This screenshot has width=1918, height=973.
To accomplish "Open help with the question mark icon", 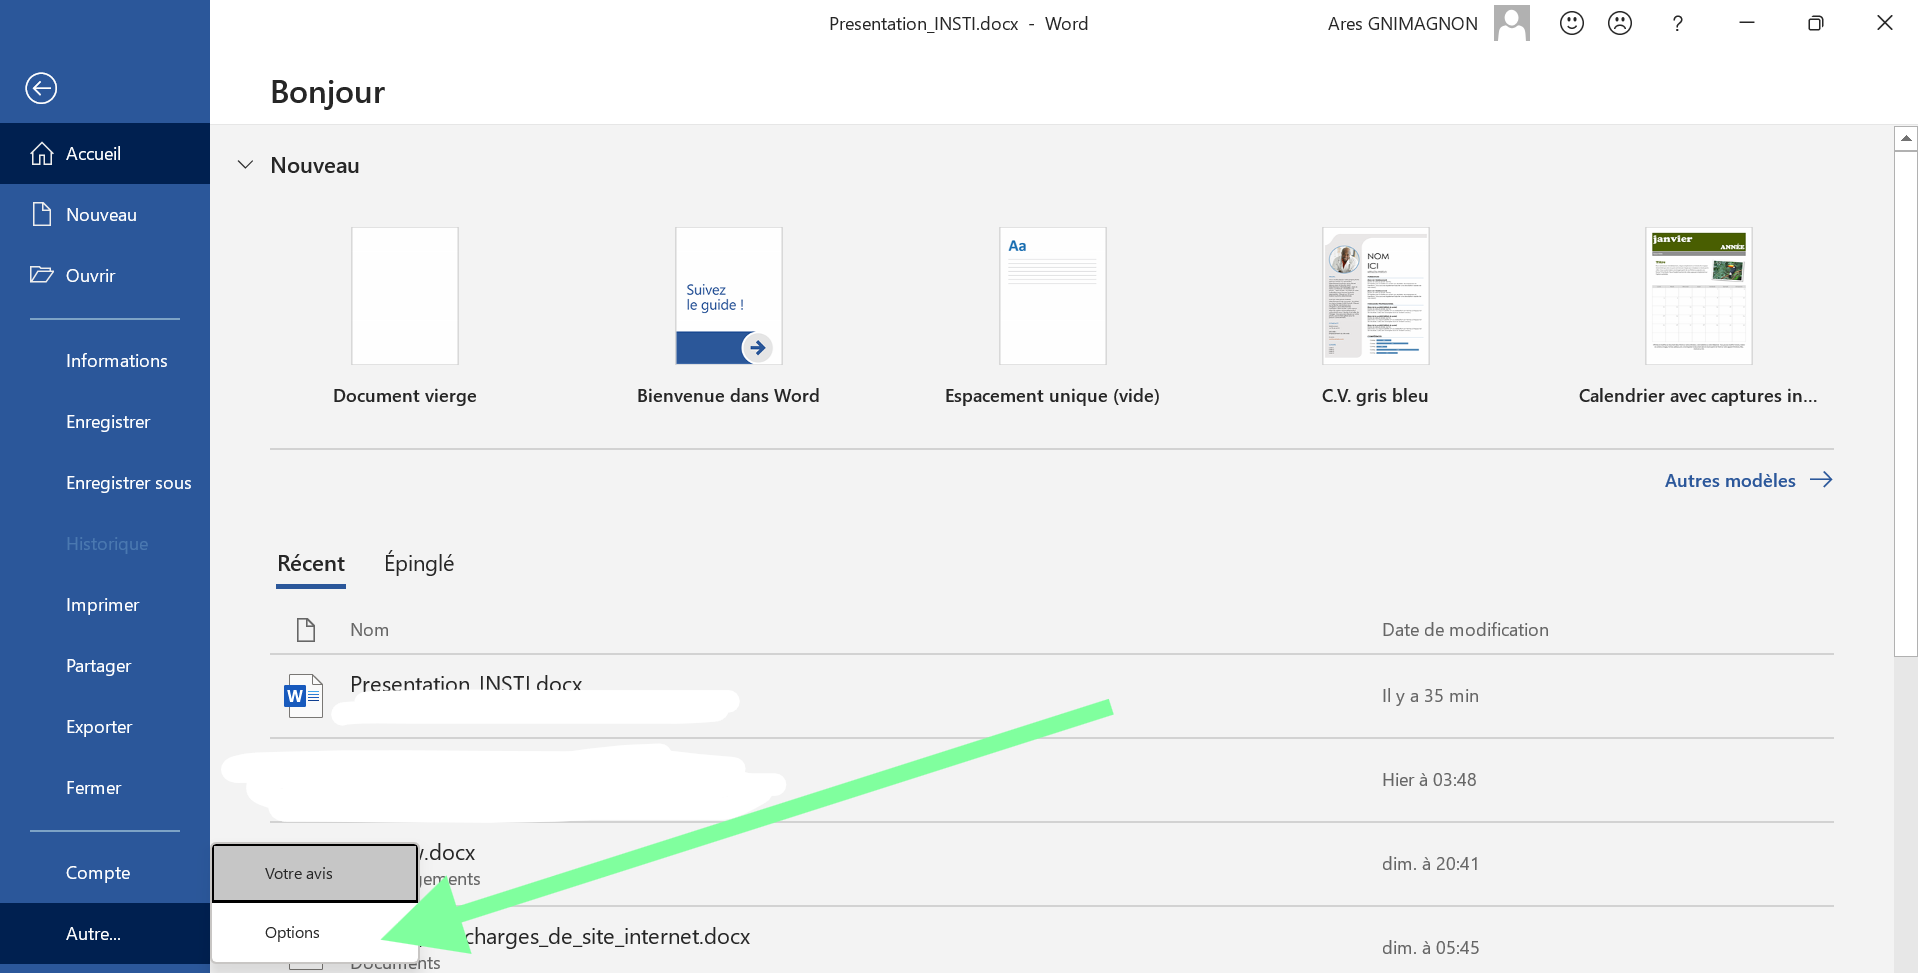I will click(1677, 23).
